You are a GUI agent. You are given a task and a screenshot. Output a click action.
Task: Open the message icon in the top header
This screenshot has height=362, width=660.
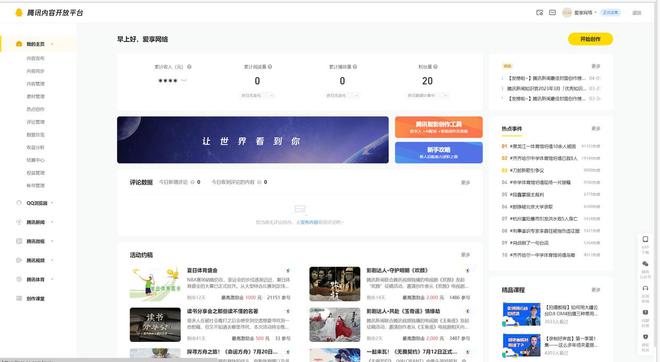[552, 13]
